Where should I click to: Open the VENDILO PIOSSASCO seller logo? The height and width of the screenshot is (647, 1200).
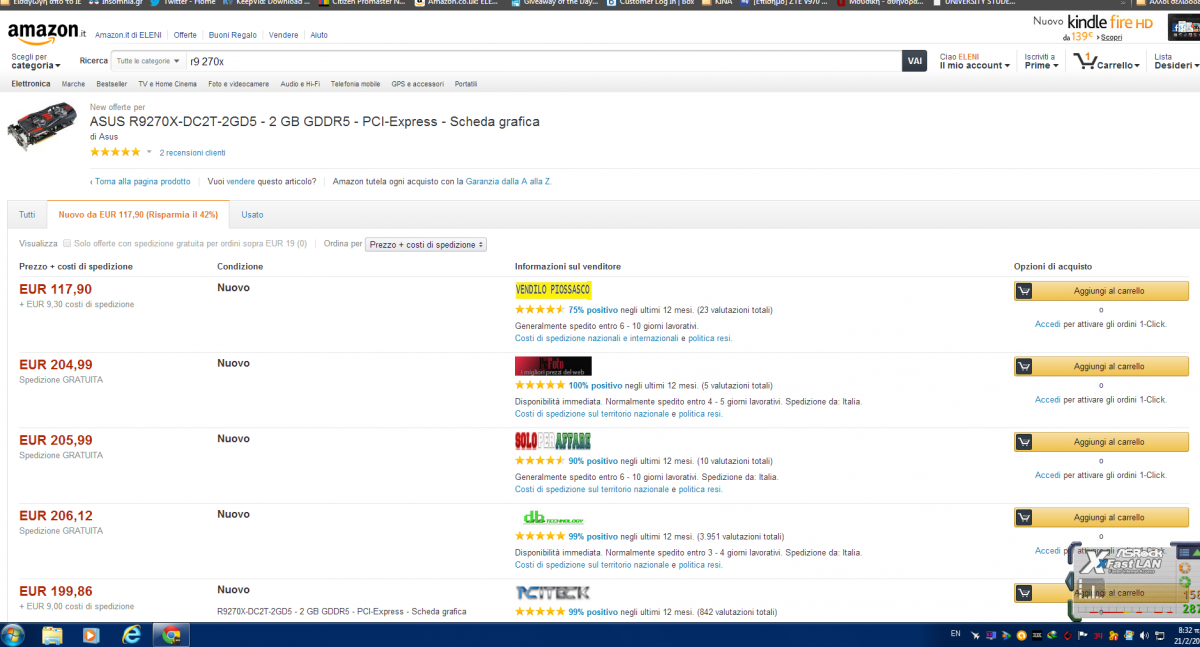(553, 290)
